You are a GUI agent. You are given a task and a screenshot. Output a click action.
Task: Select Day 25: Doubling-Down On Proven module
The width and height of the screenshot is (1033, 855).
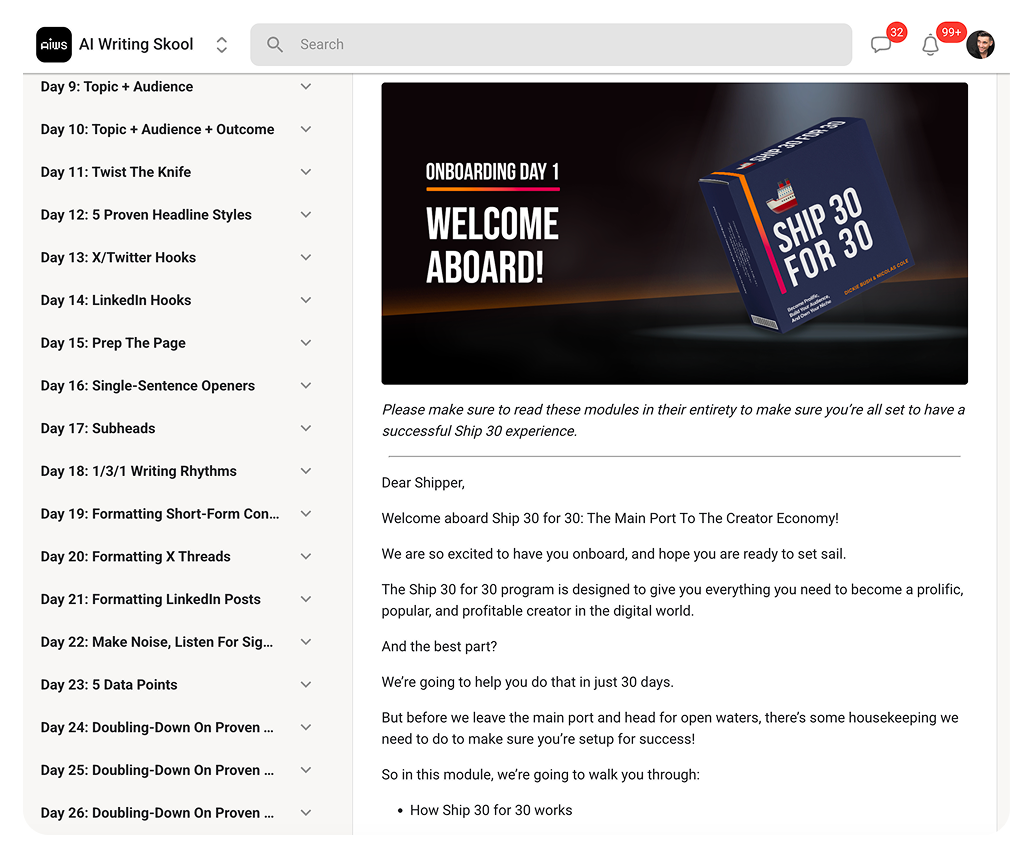[x=157, y=770]
